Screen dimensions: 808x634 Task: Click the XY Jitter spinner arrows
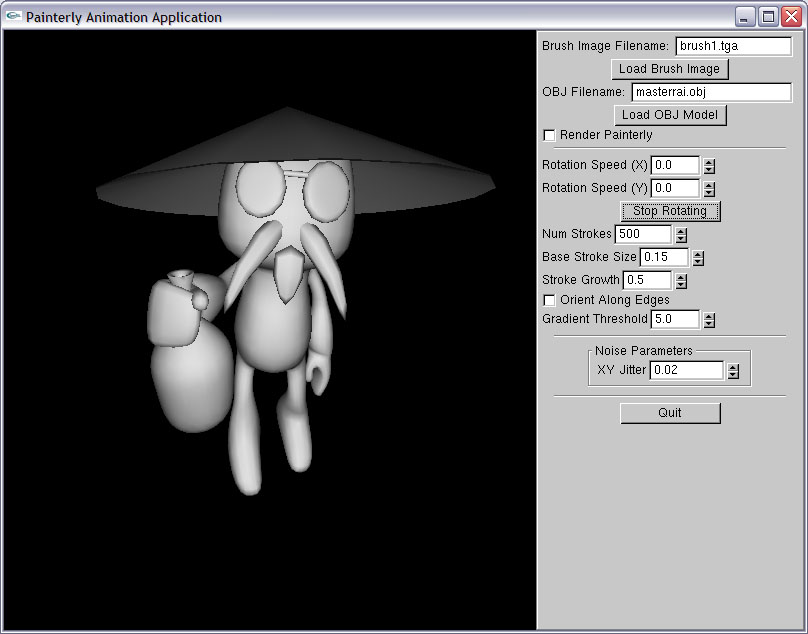(x=733, y=371)
